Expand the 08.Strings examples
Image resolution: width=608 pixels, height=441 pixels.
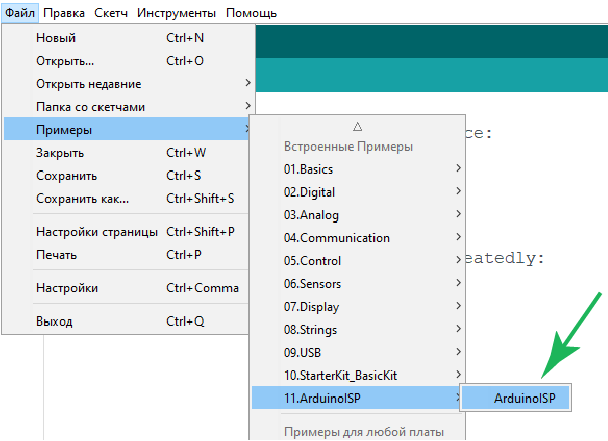(357, 329)
